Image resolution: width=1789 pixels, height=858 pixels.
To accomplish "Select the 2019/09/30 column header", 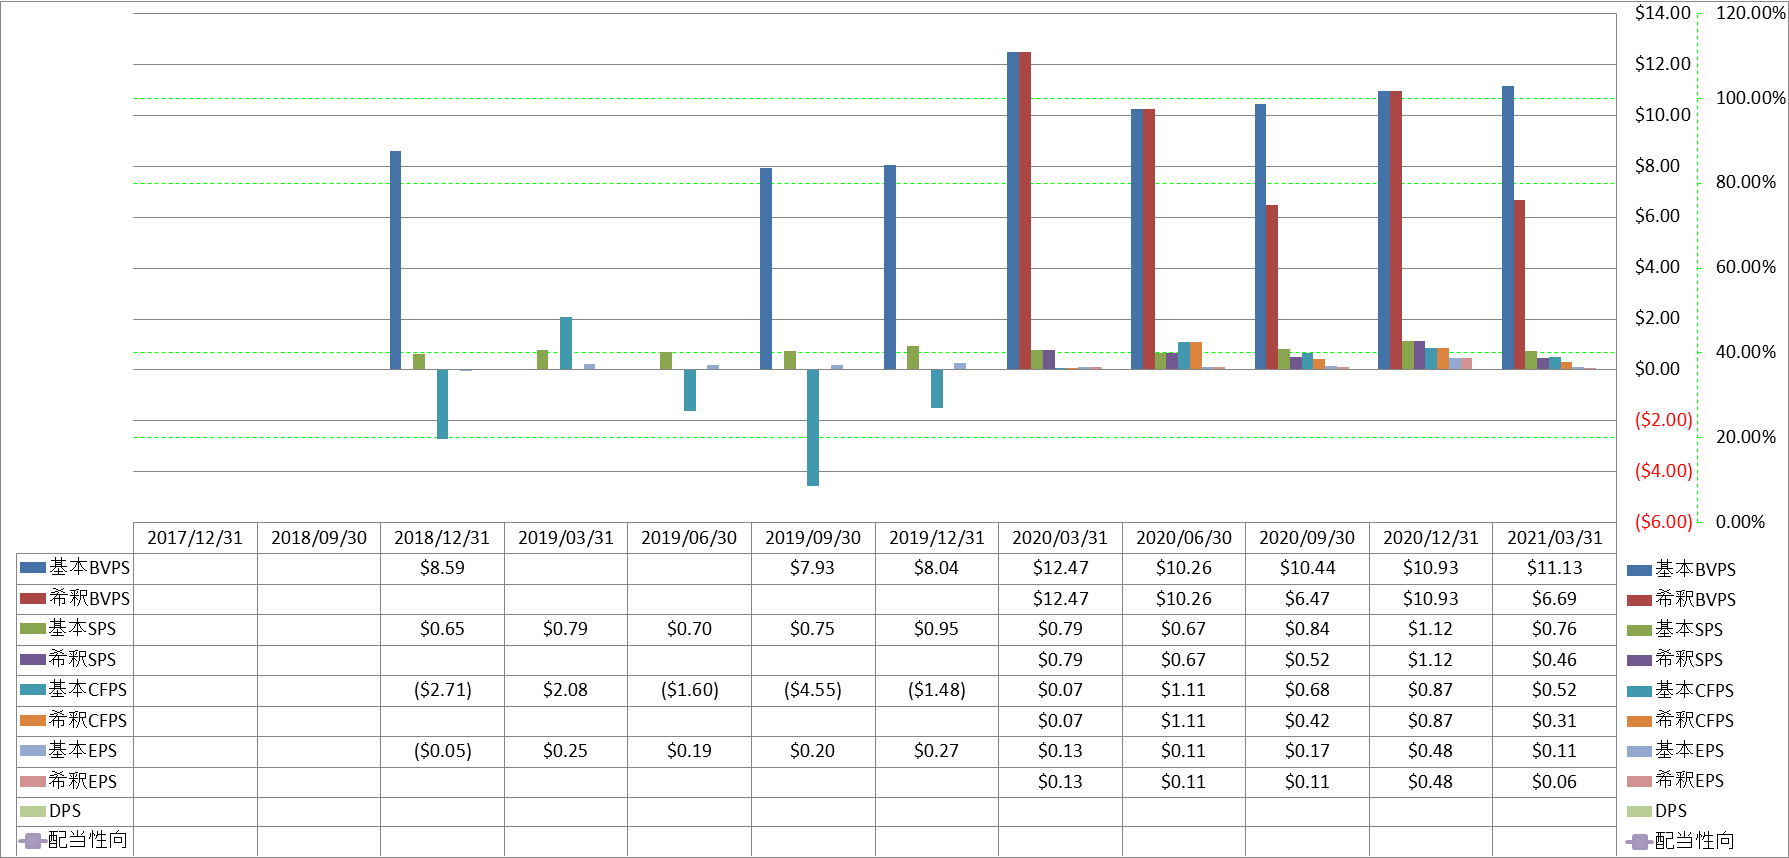I will [x=813, y=537].
